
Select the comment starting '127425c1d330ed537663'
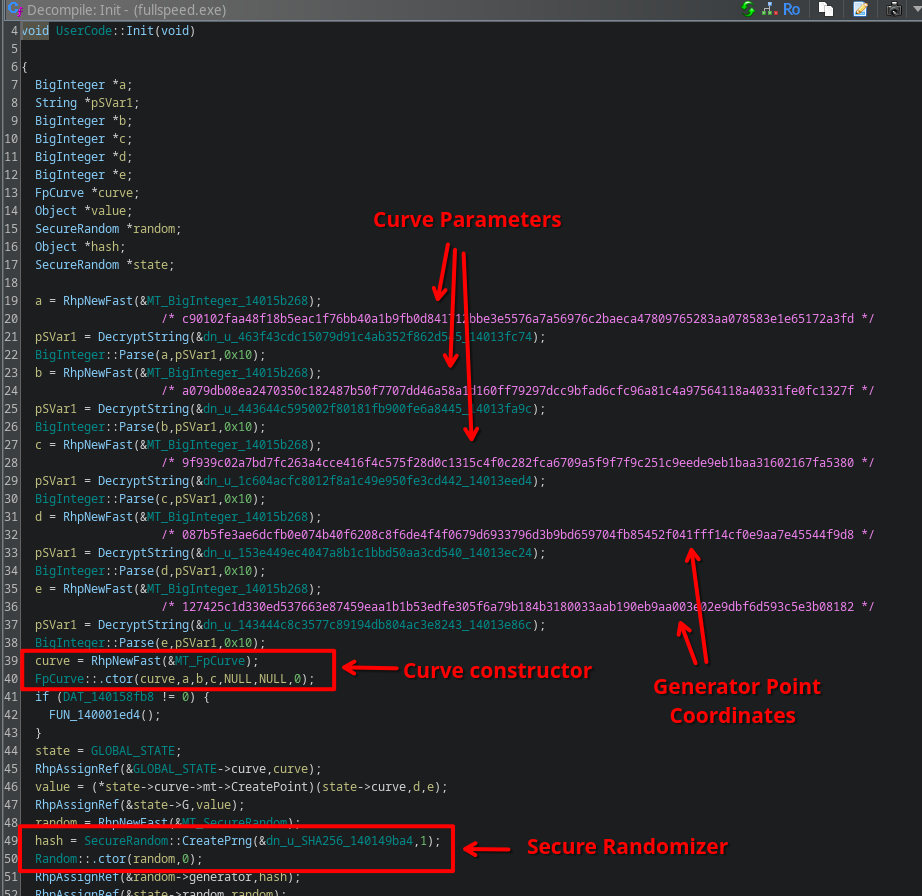point(517,607)
